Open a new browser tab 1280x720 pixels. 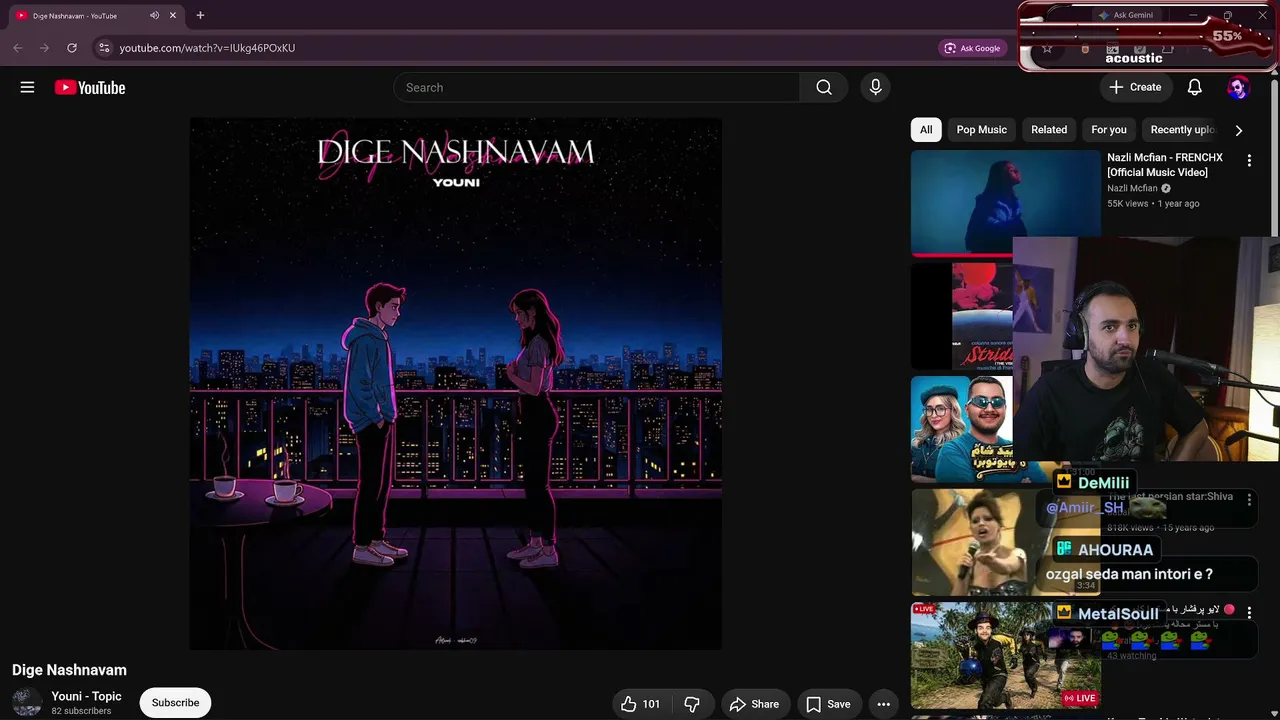click(x=200, y=15)
